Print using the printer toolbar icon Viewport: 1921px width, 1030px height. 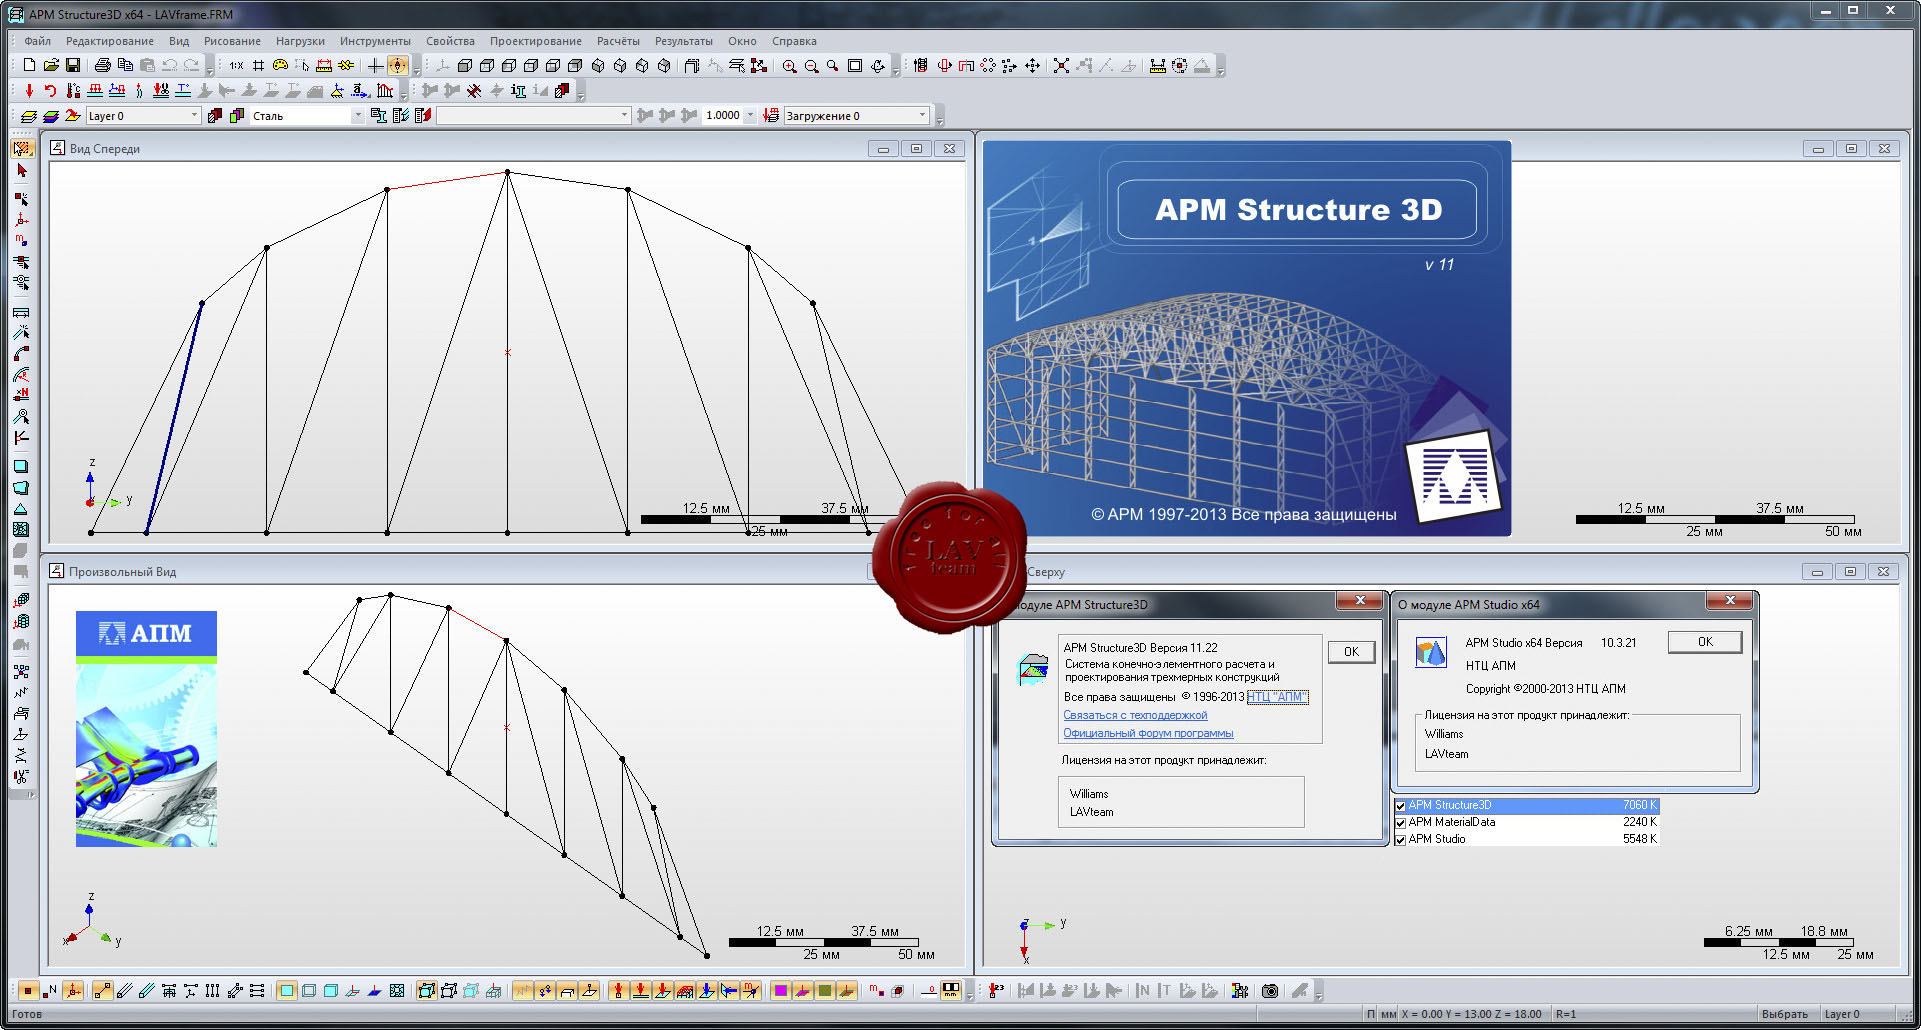(103, 65)
